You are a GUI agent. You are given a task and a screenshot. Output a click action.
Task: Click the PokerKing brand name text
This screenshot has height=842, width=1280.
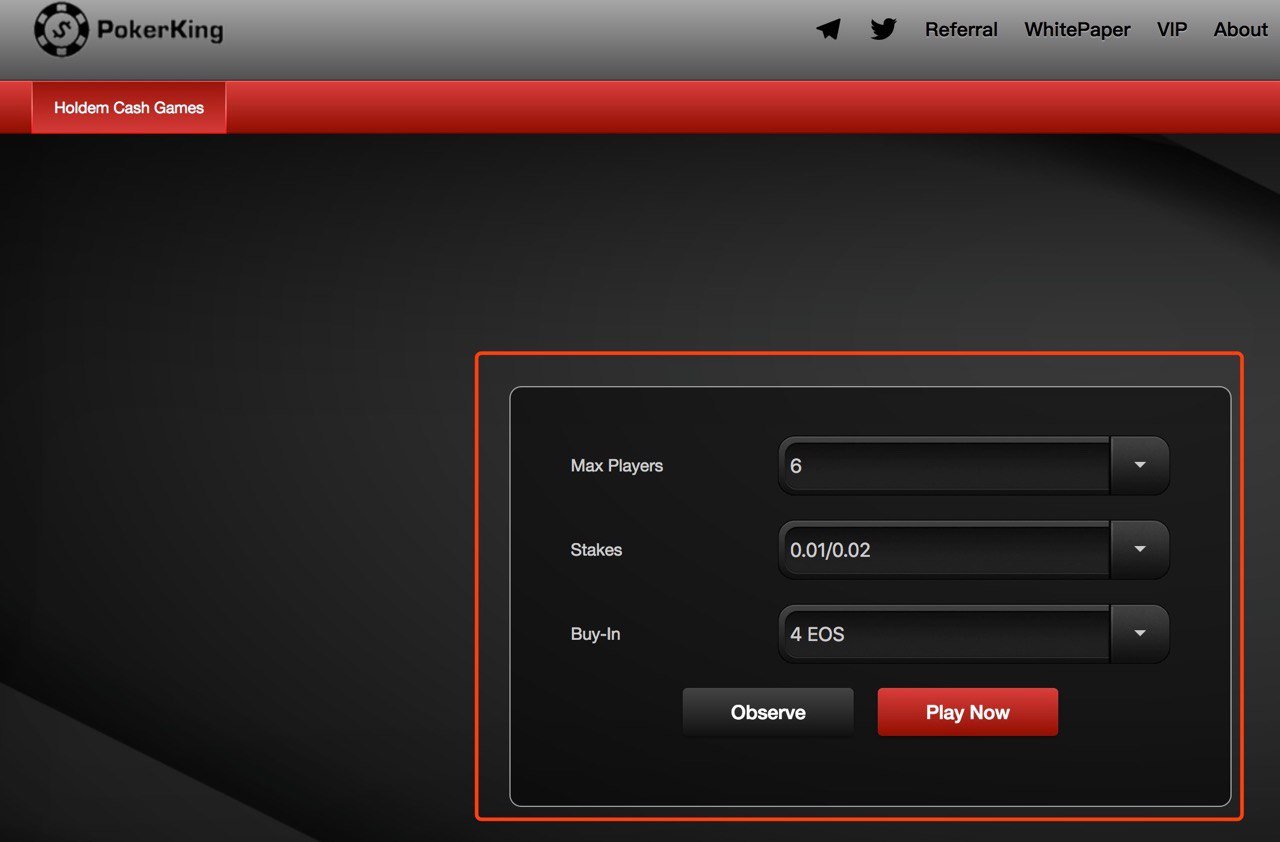click(x=160, y=31)
